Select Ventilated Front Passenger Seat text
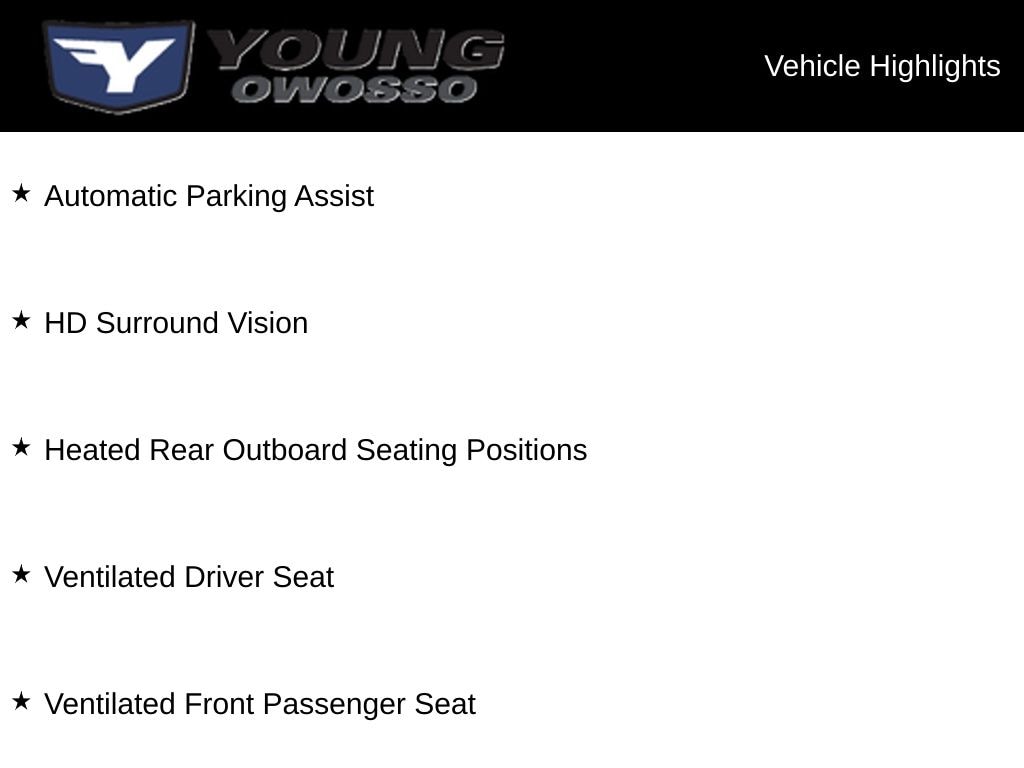1024x768 pixels. coord(260,705)
